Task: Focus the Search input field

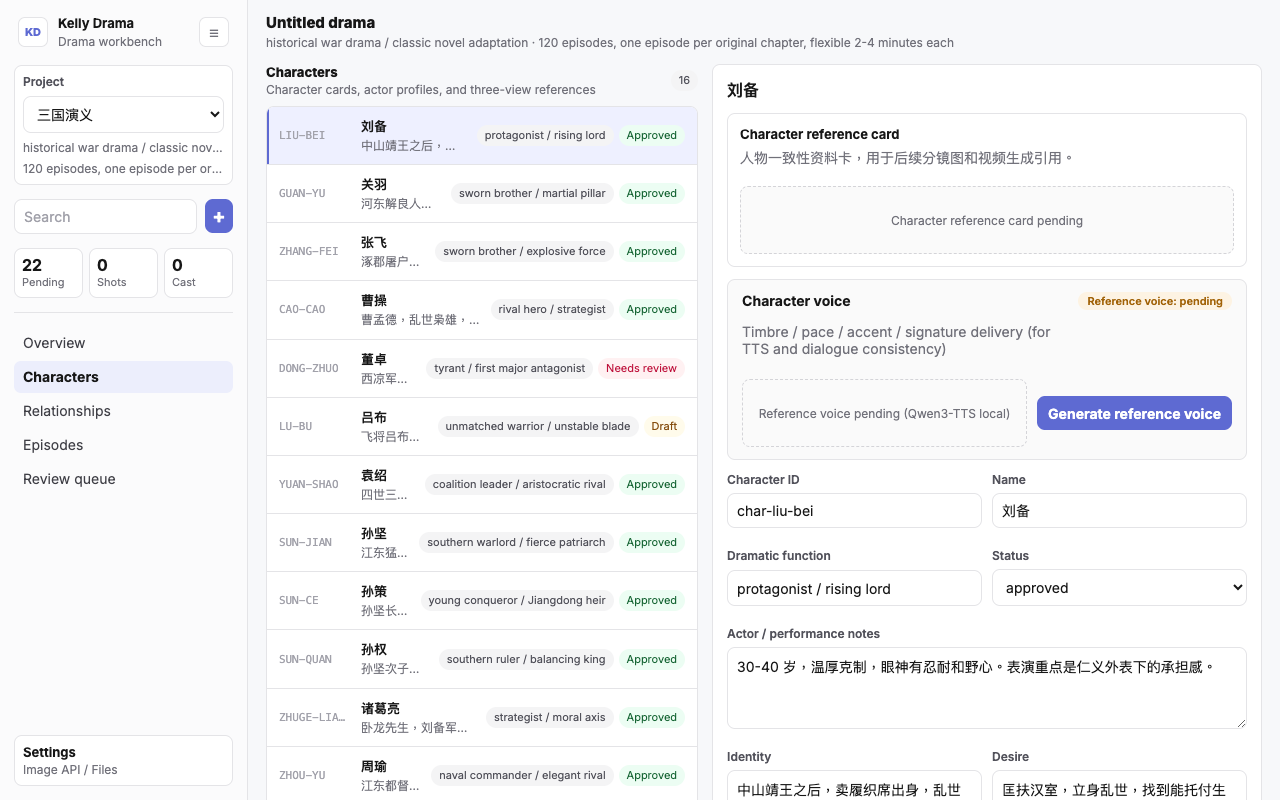Action: coord(105,217)
